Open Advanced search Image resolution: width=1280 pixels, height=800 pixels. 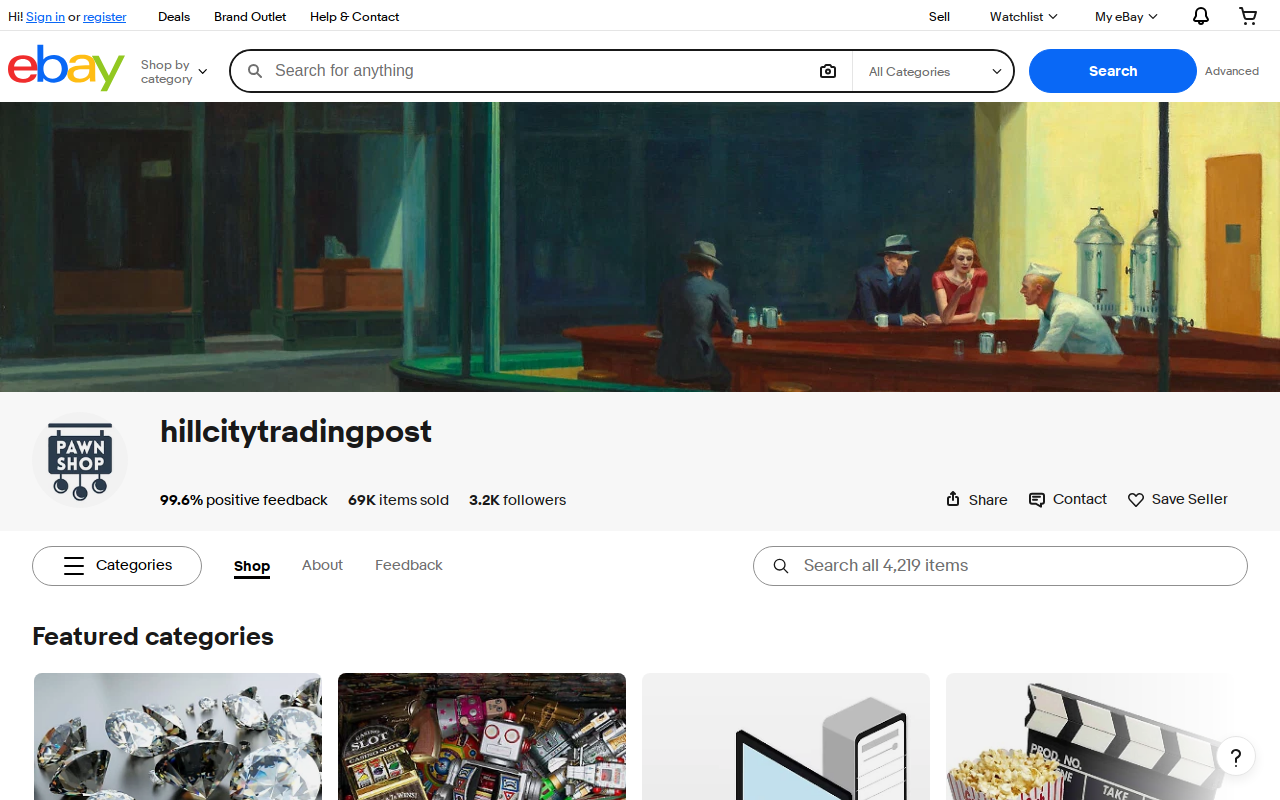click(1231, 71)
